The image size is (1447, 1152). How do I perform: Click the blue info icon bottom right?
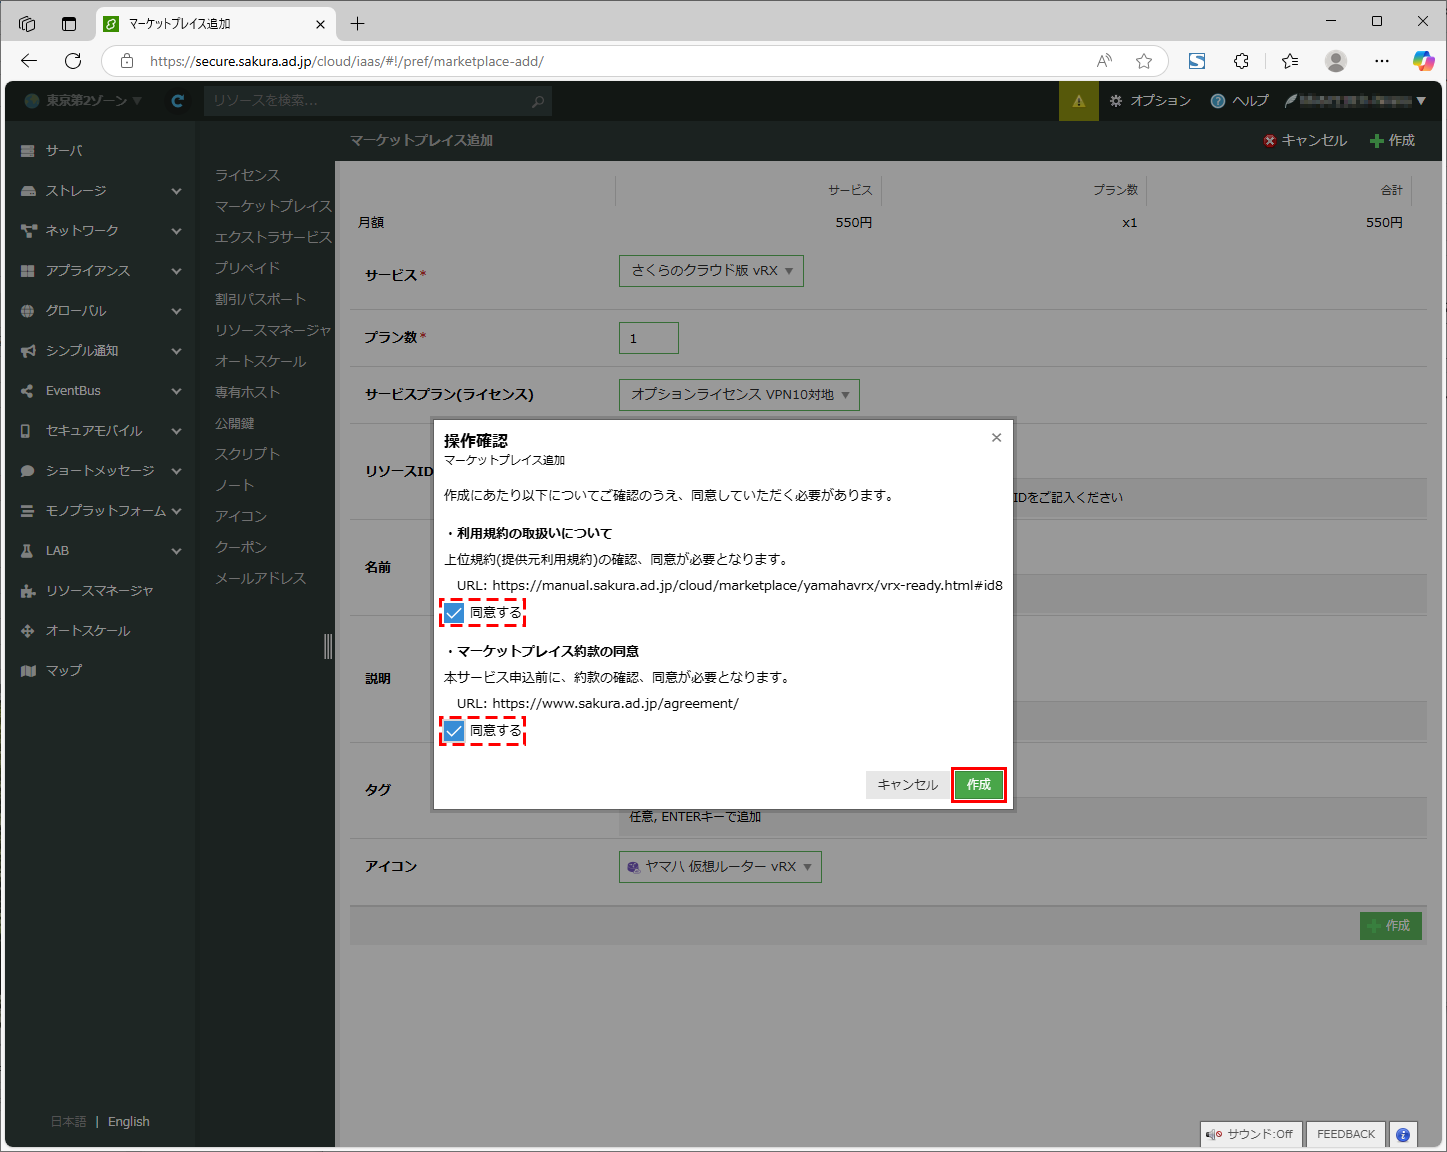coord(1403,1134)
